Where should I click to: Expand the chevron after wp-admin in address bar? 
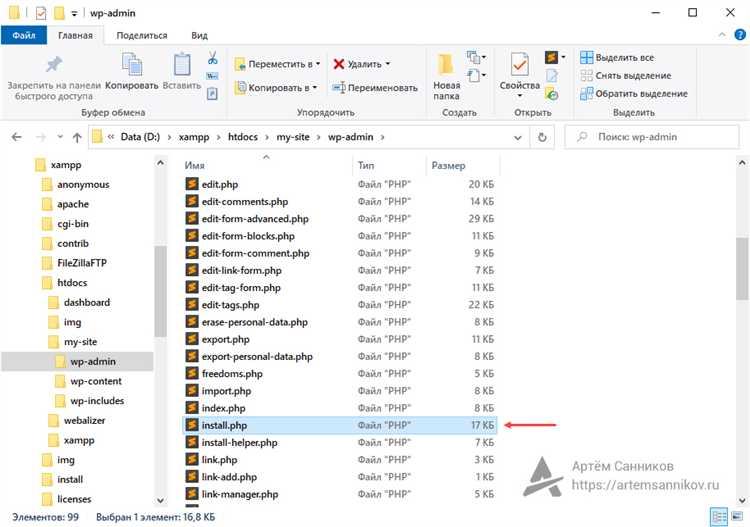(x=382, y=138)
